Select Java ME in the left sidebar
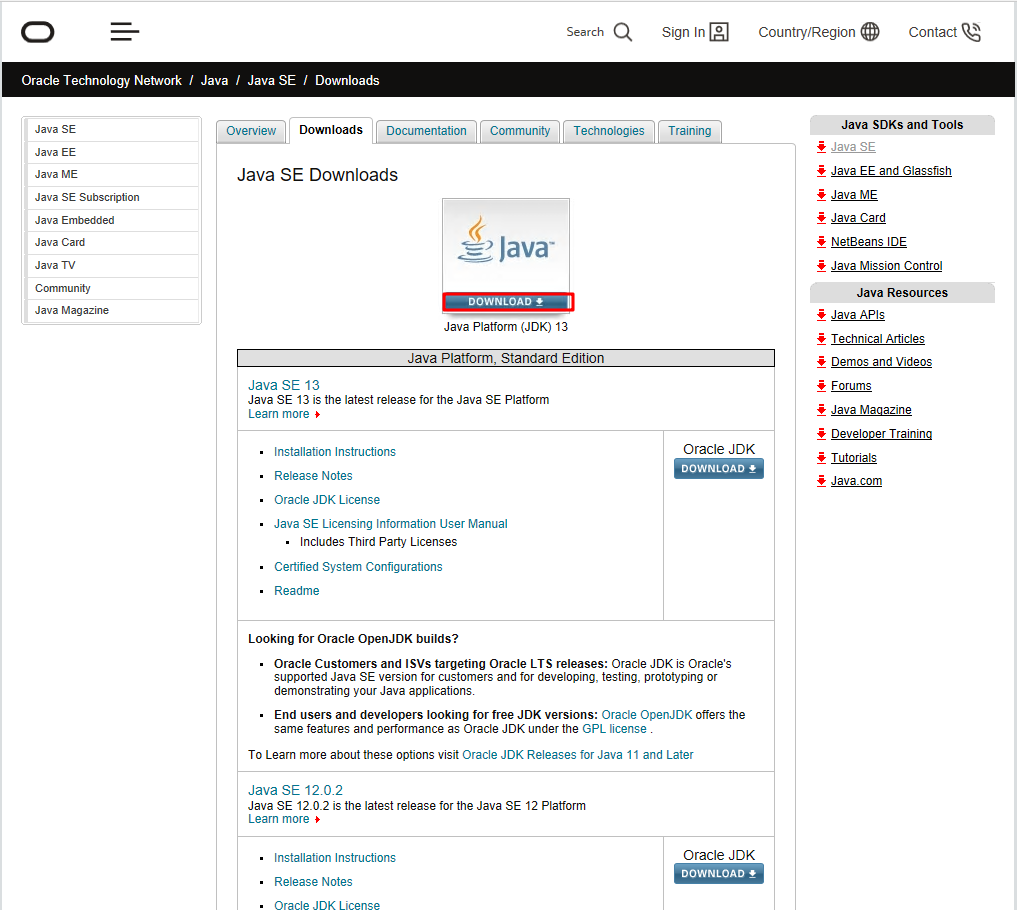The height and width of the screenshot is (910, 1017). pyautogui.click(x=112, y=174)
